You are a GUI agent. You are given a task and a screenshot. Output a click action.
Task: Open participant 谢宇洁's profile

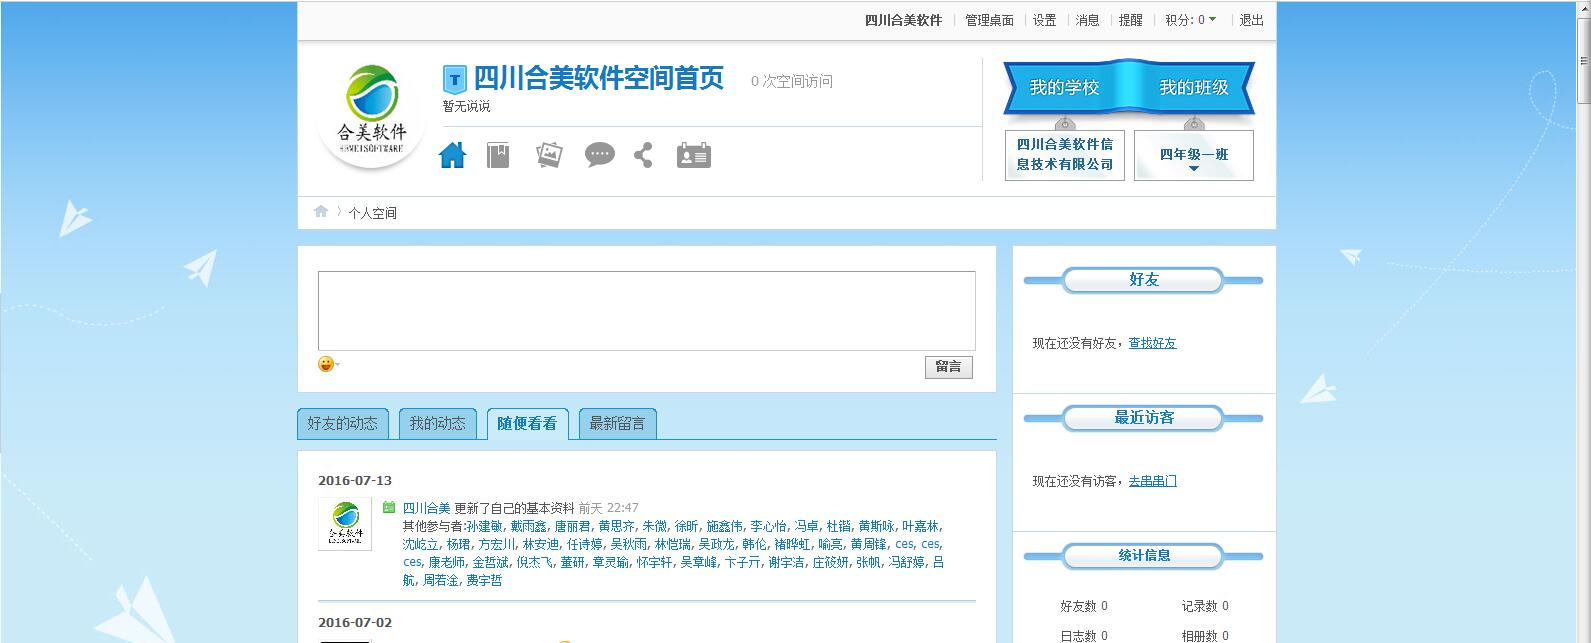point(786,562)
